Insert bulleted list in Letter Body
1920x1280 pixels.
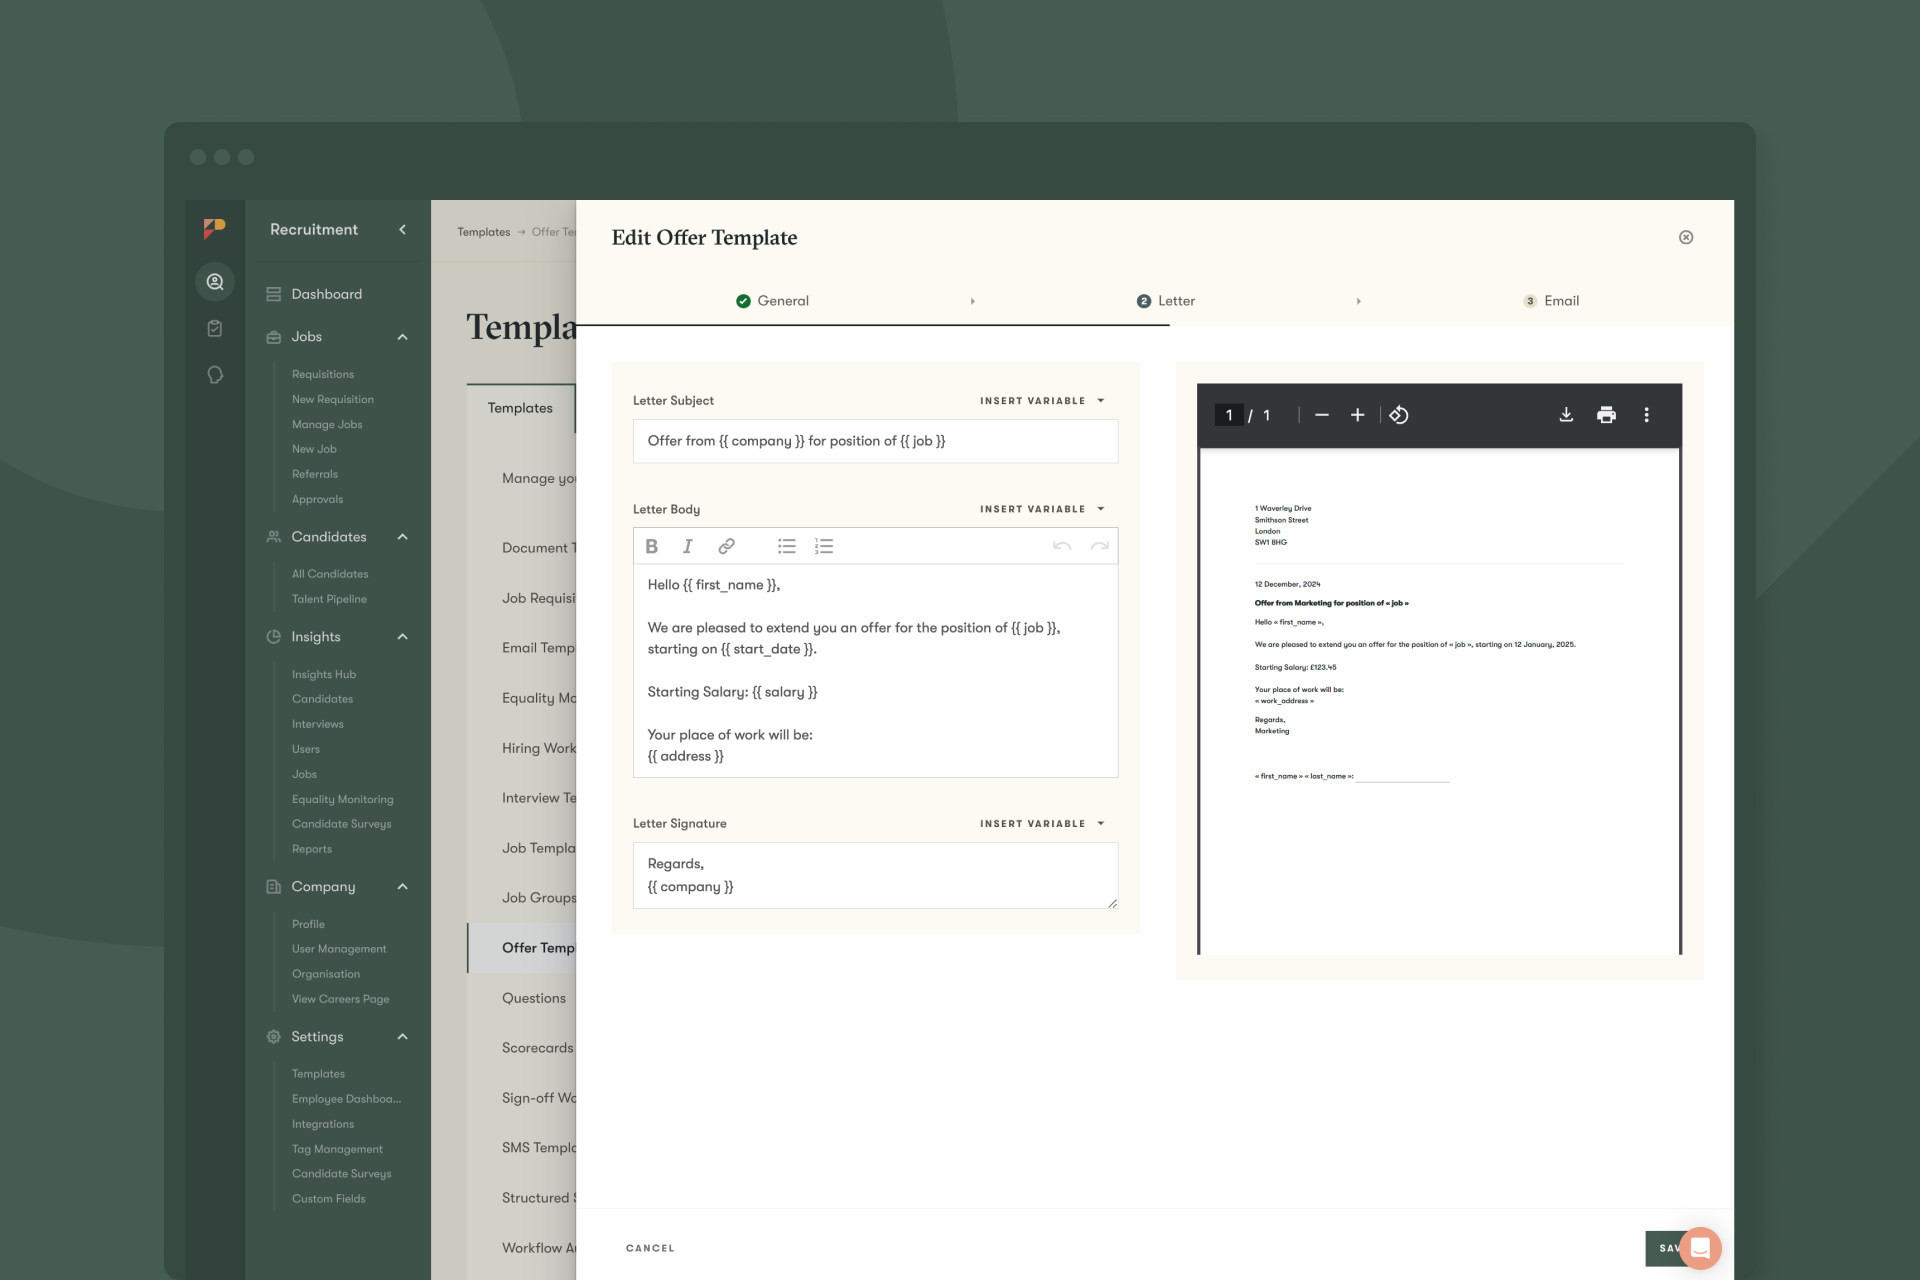tap(787, 546)
